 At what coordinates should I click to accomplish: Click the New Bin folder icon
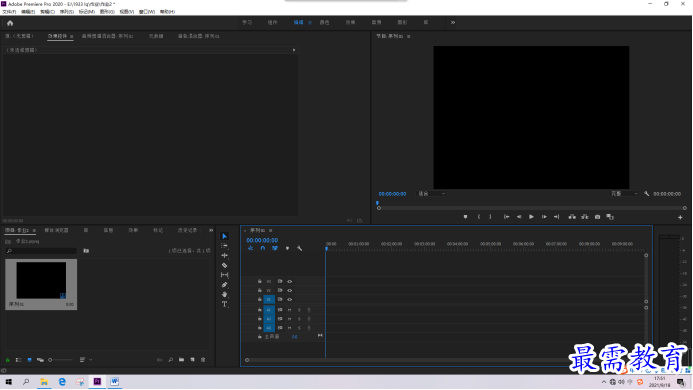point(182,360)
